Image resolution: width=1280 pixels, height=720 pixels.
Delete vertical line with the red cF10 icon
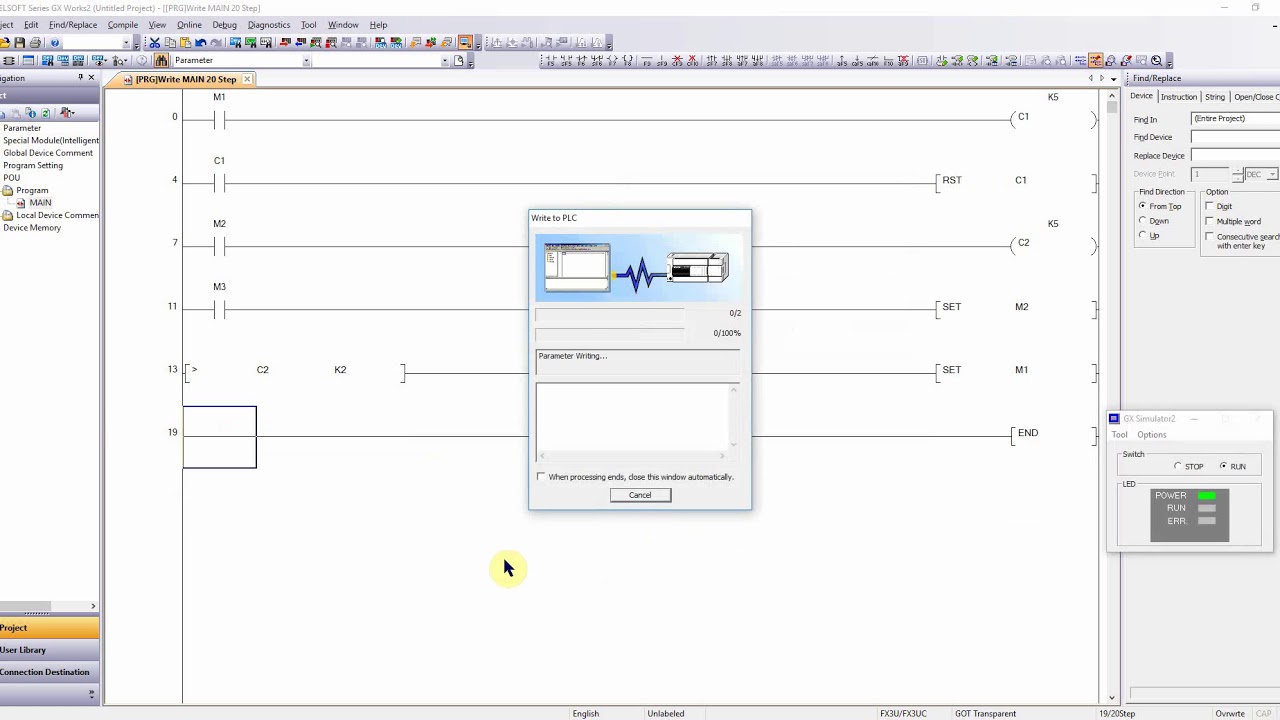(x=693, y=60)
